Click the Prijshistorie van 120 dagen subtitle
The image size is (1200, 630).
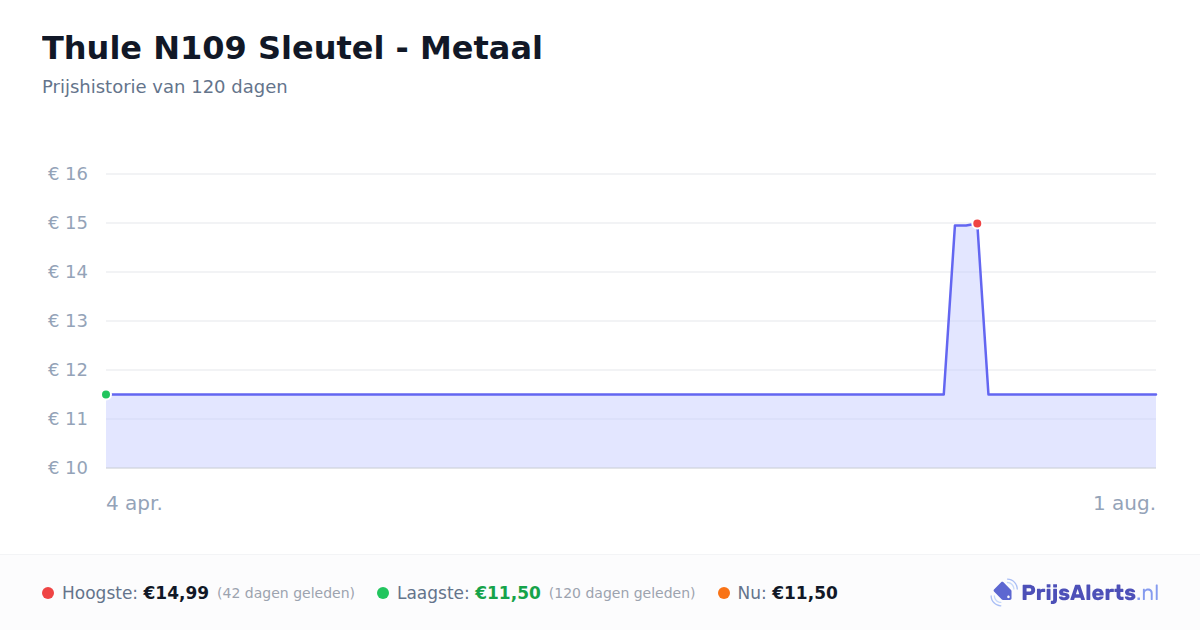165,87
